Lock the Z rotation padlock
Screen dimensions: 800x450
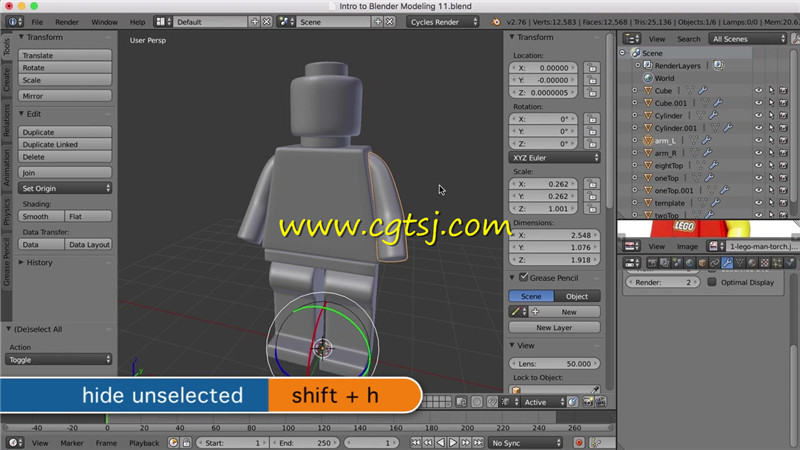click(x=592, y=144)
